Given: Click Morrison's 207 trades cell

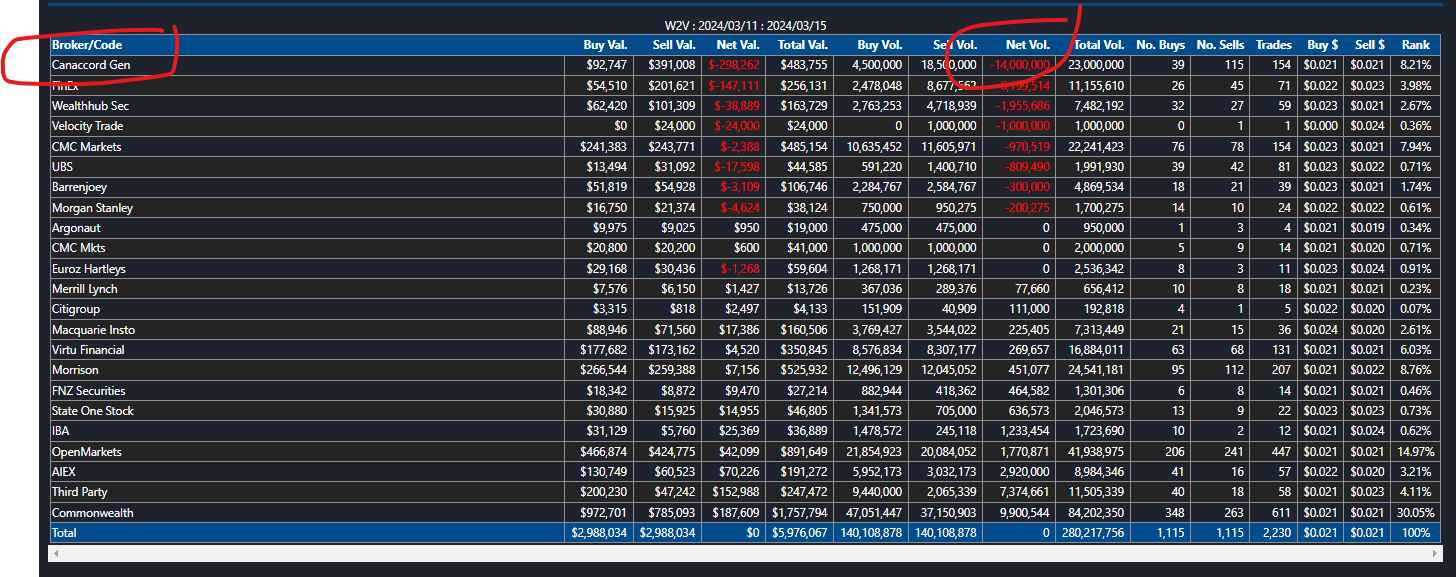Looking at the screenshot, I should [1282, 370].
